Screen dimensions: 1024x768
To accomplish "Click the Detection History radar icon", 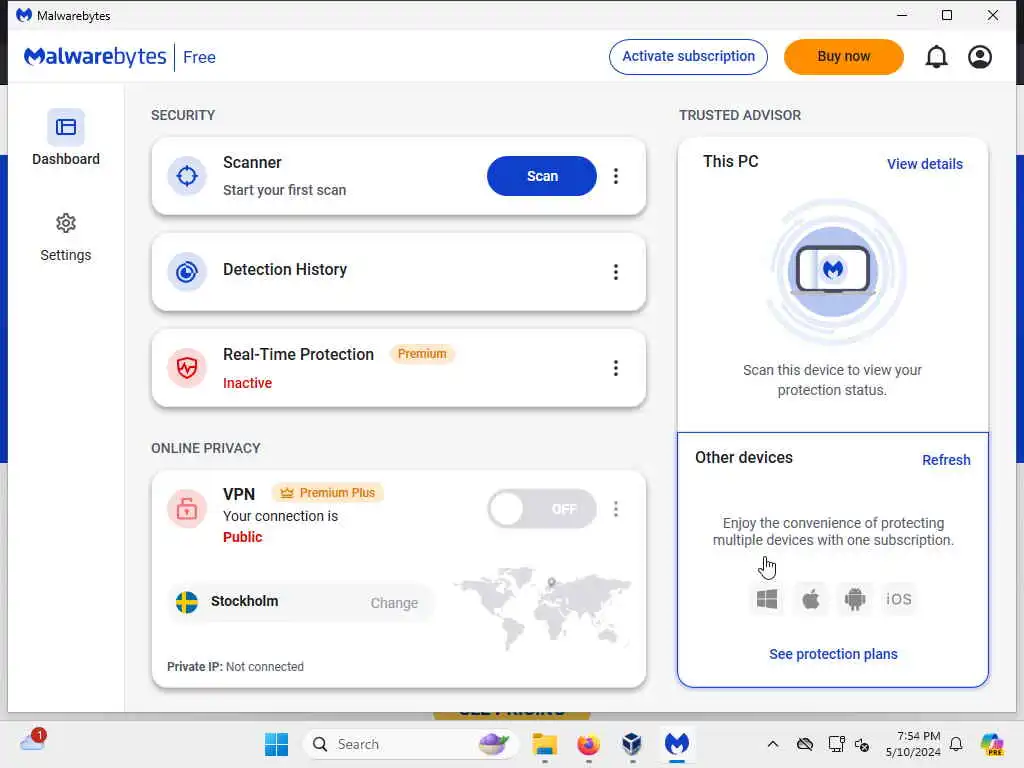I will [187, 272].
